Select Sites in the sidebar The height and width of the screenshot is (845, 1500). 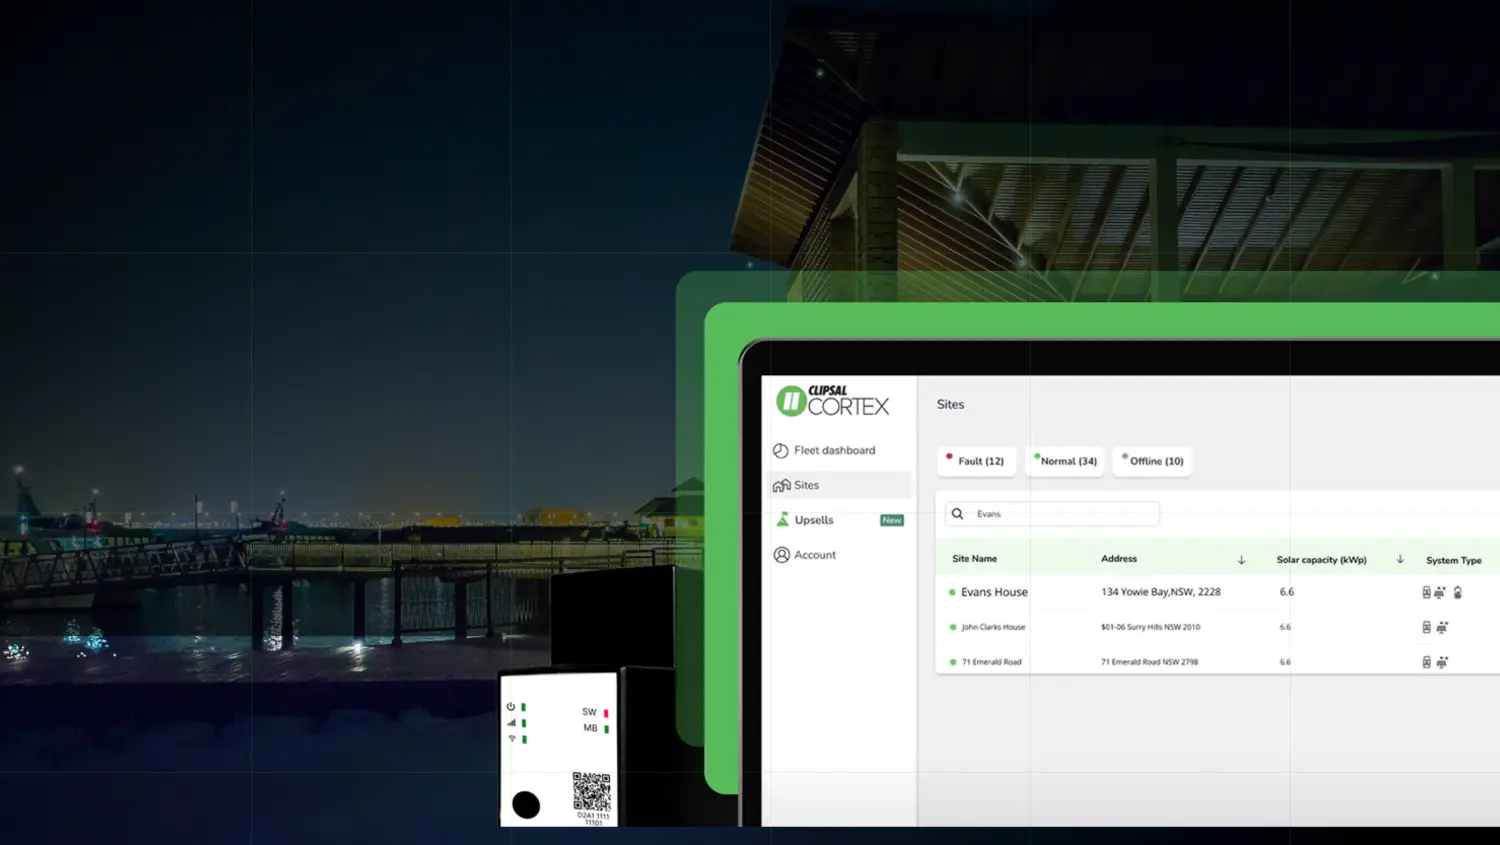pos(806,485)
